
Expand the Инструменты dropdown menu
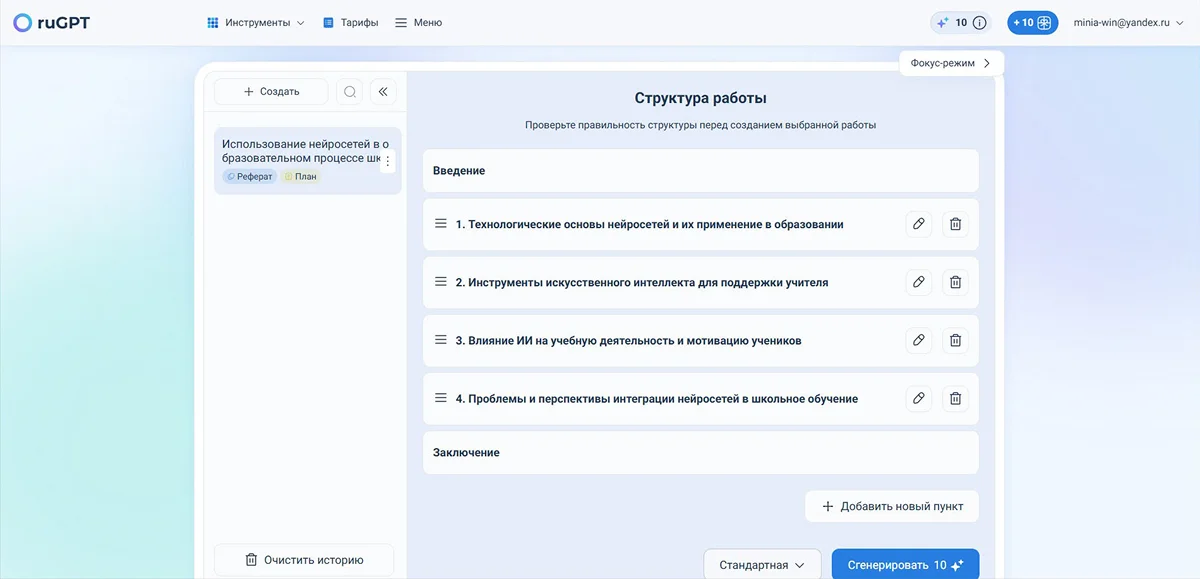[x=255, y=23]
